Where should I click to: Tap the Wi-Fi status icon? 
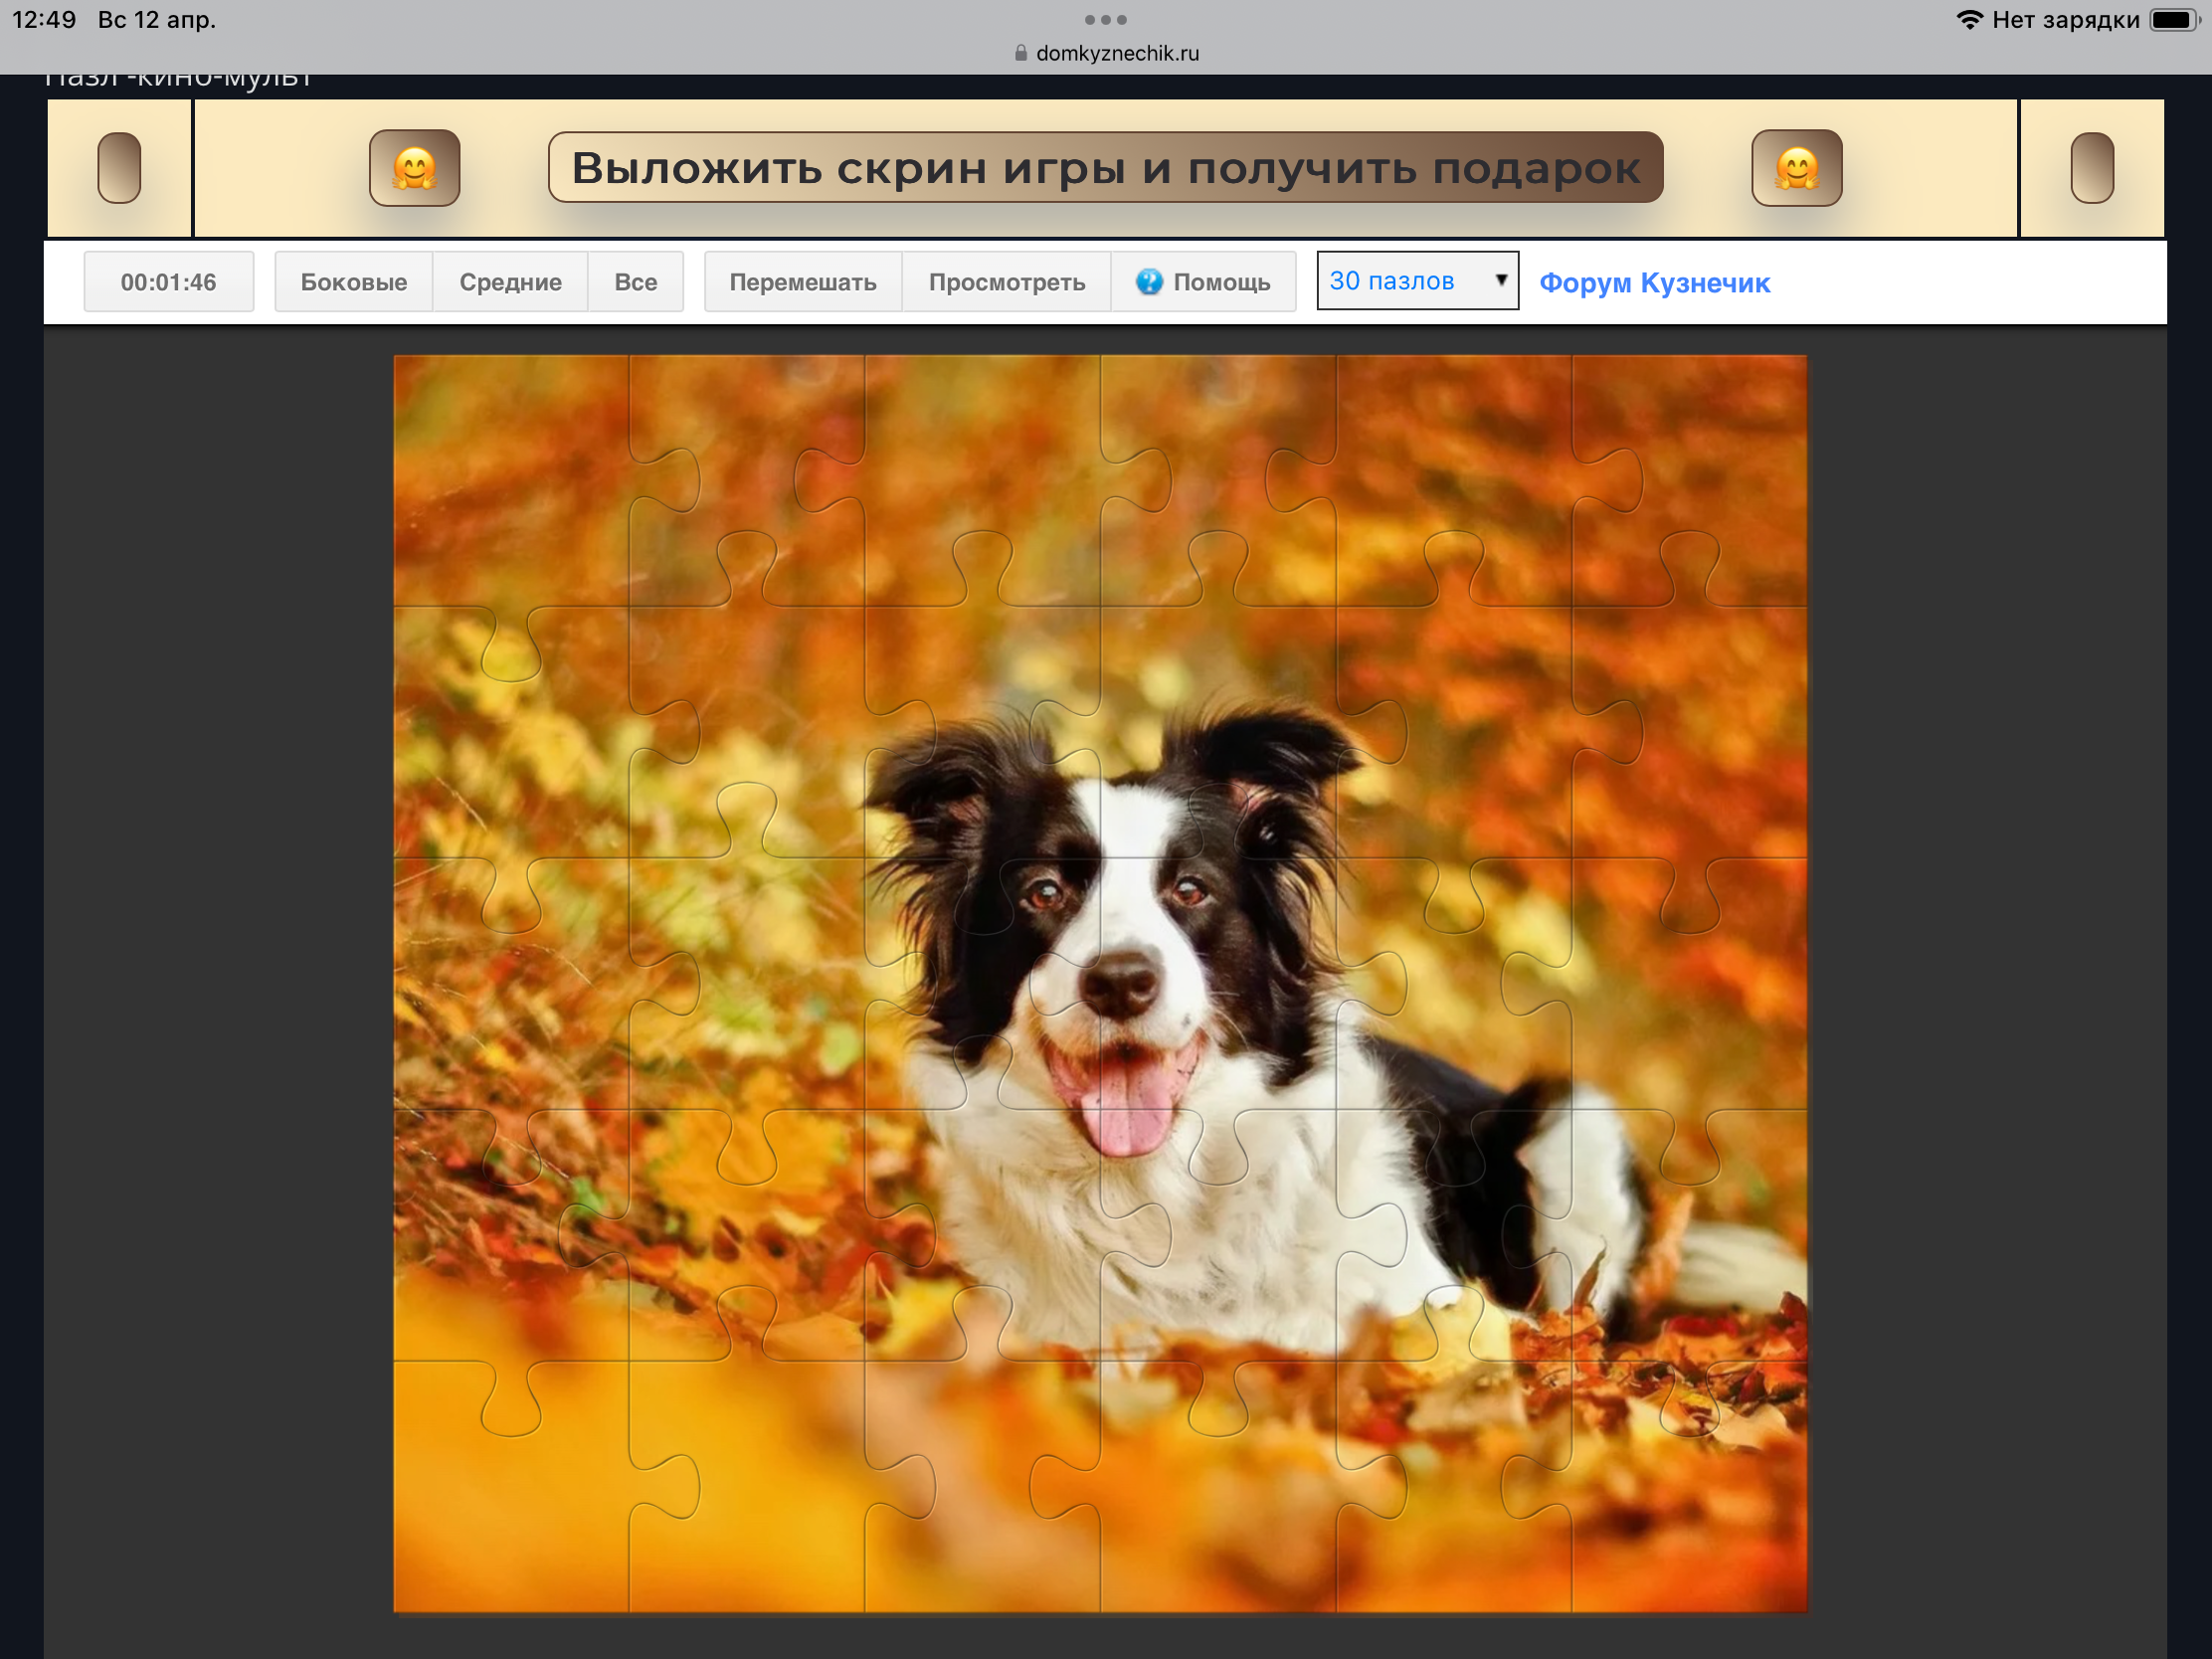click(1968, 20)
